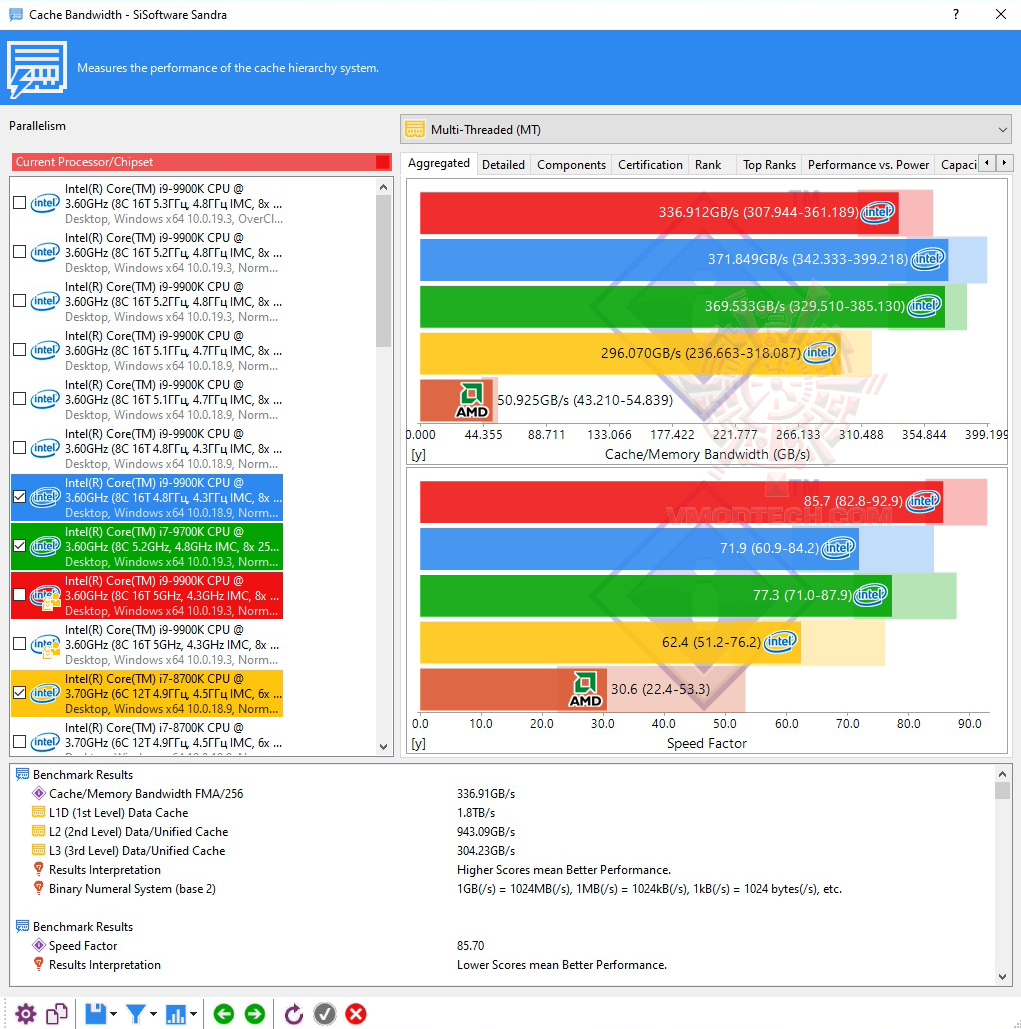This screenshot has width=1021, height=1029.
Task: Click Intel logo on the 85.7 speed factor bar
Action: (x=923, y=501)
